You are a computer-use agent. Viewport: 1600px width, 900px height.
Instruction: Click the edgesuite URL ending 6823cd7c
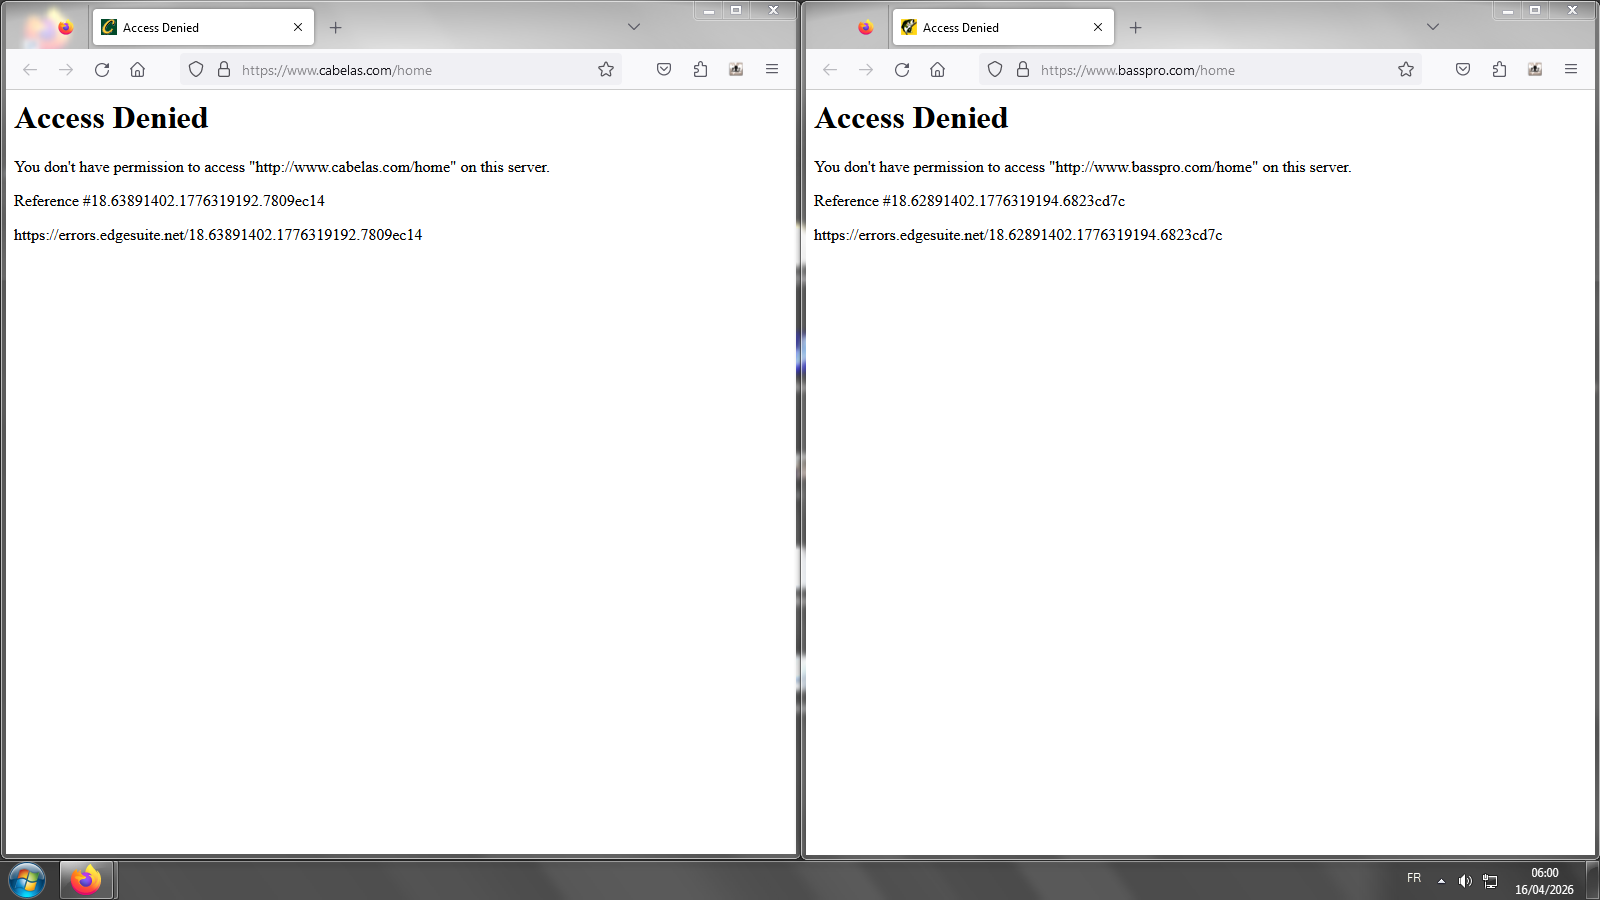(x=1018, y=235)
